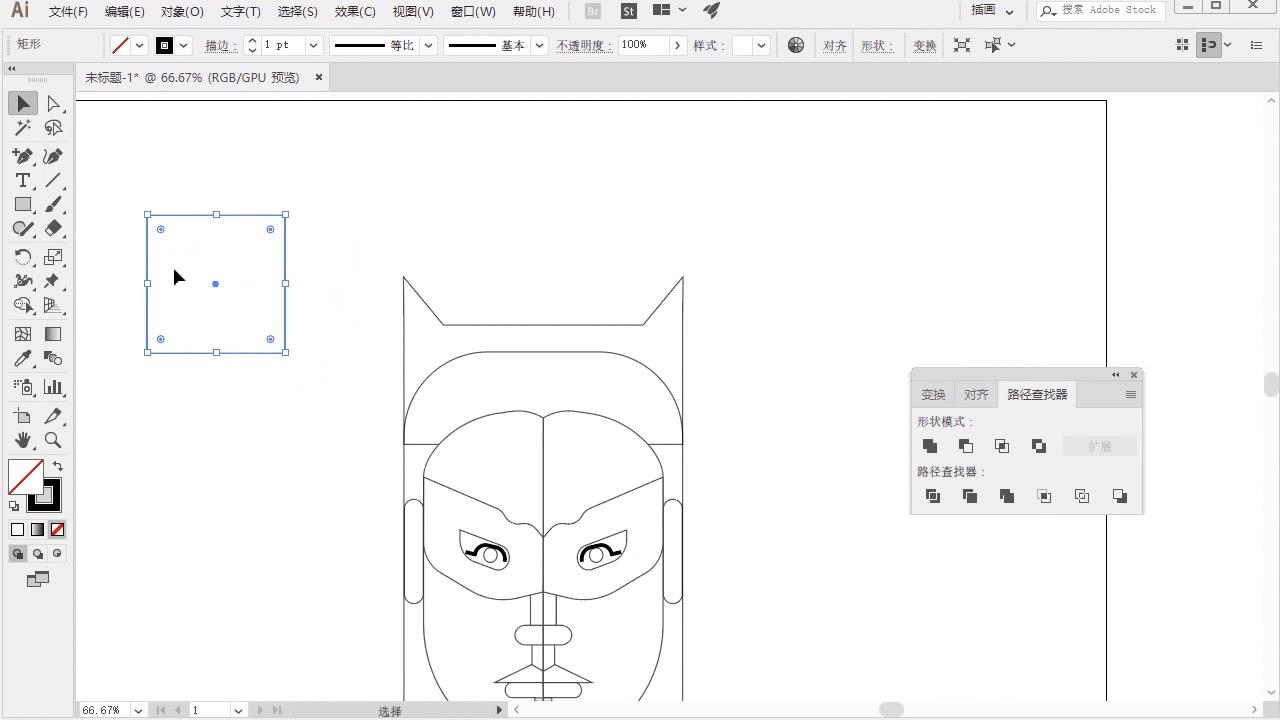Select the Paintbrush tool
The image size is (1280, 720).
coord(53,204)
